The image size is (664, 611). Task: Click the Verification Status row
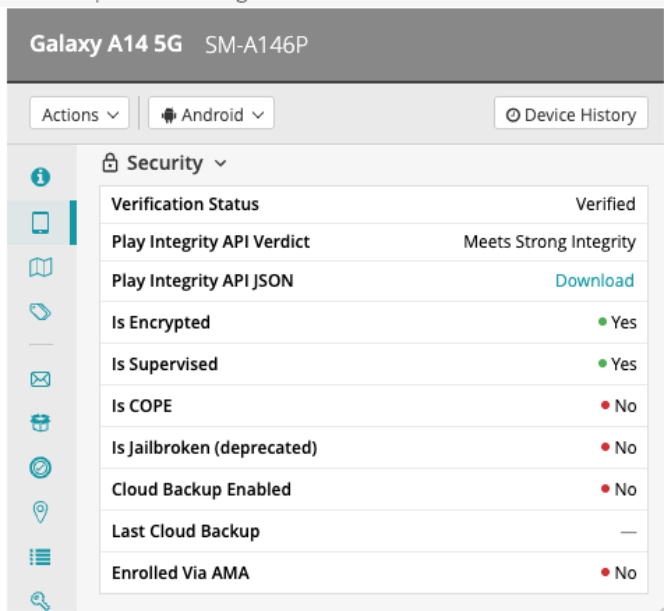[372, 204]
